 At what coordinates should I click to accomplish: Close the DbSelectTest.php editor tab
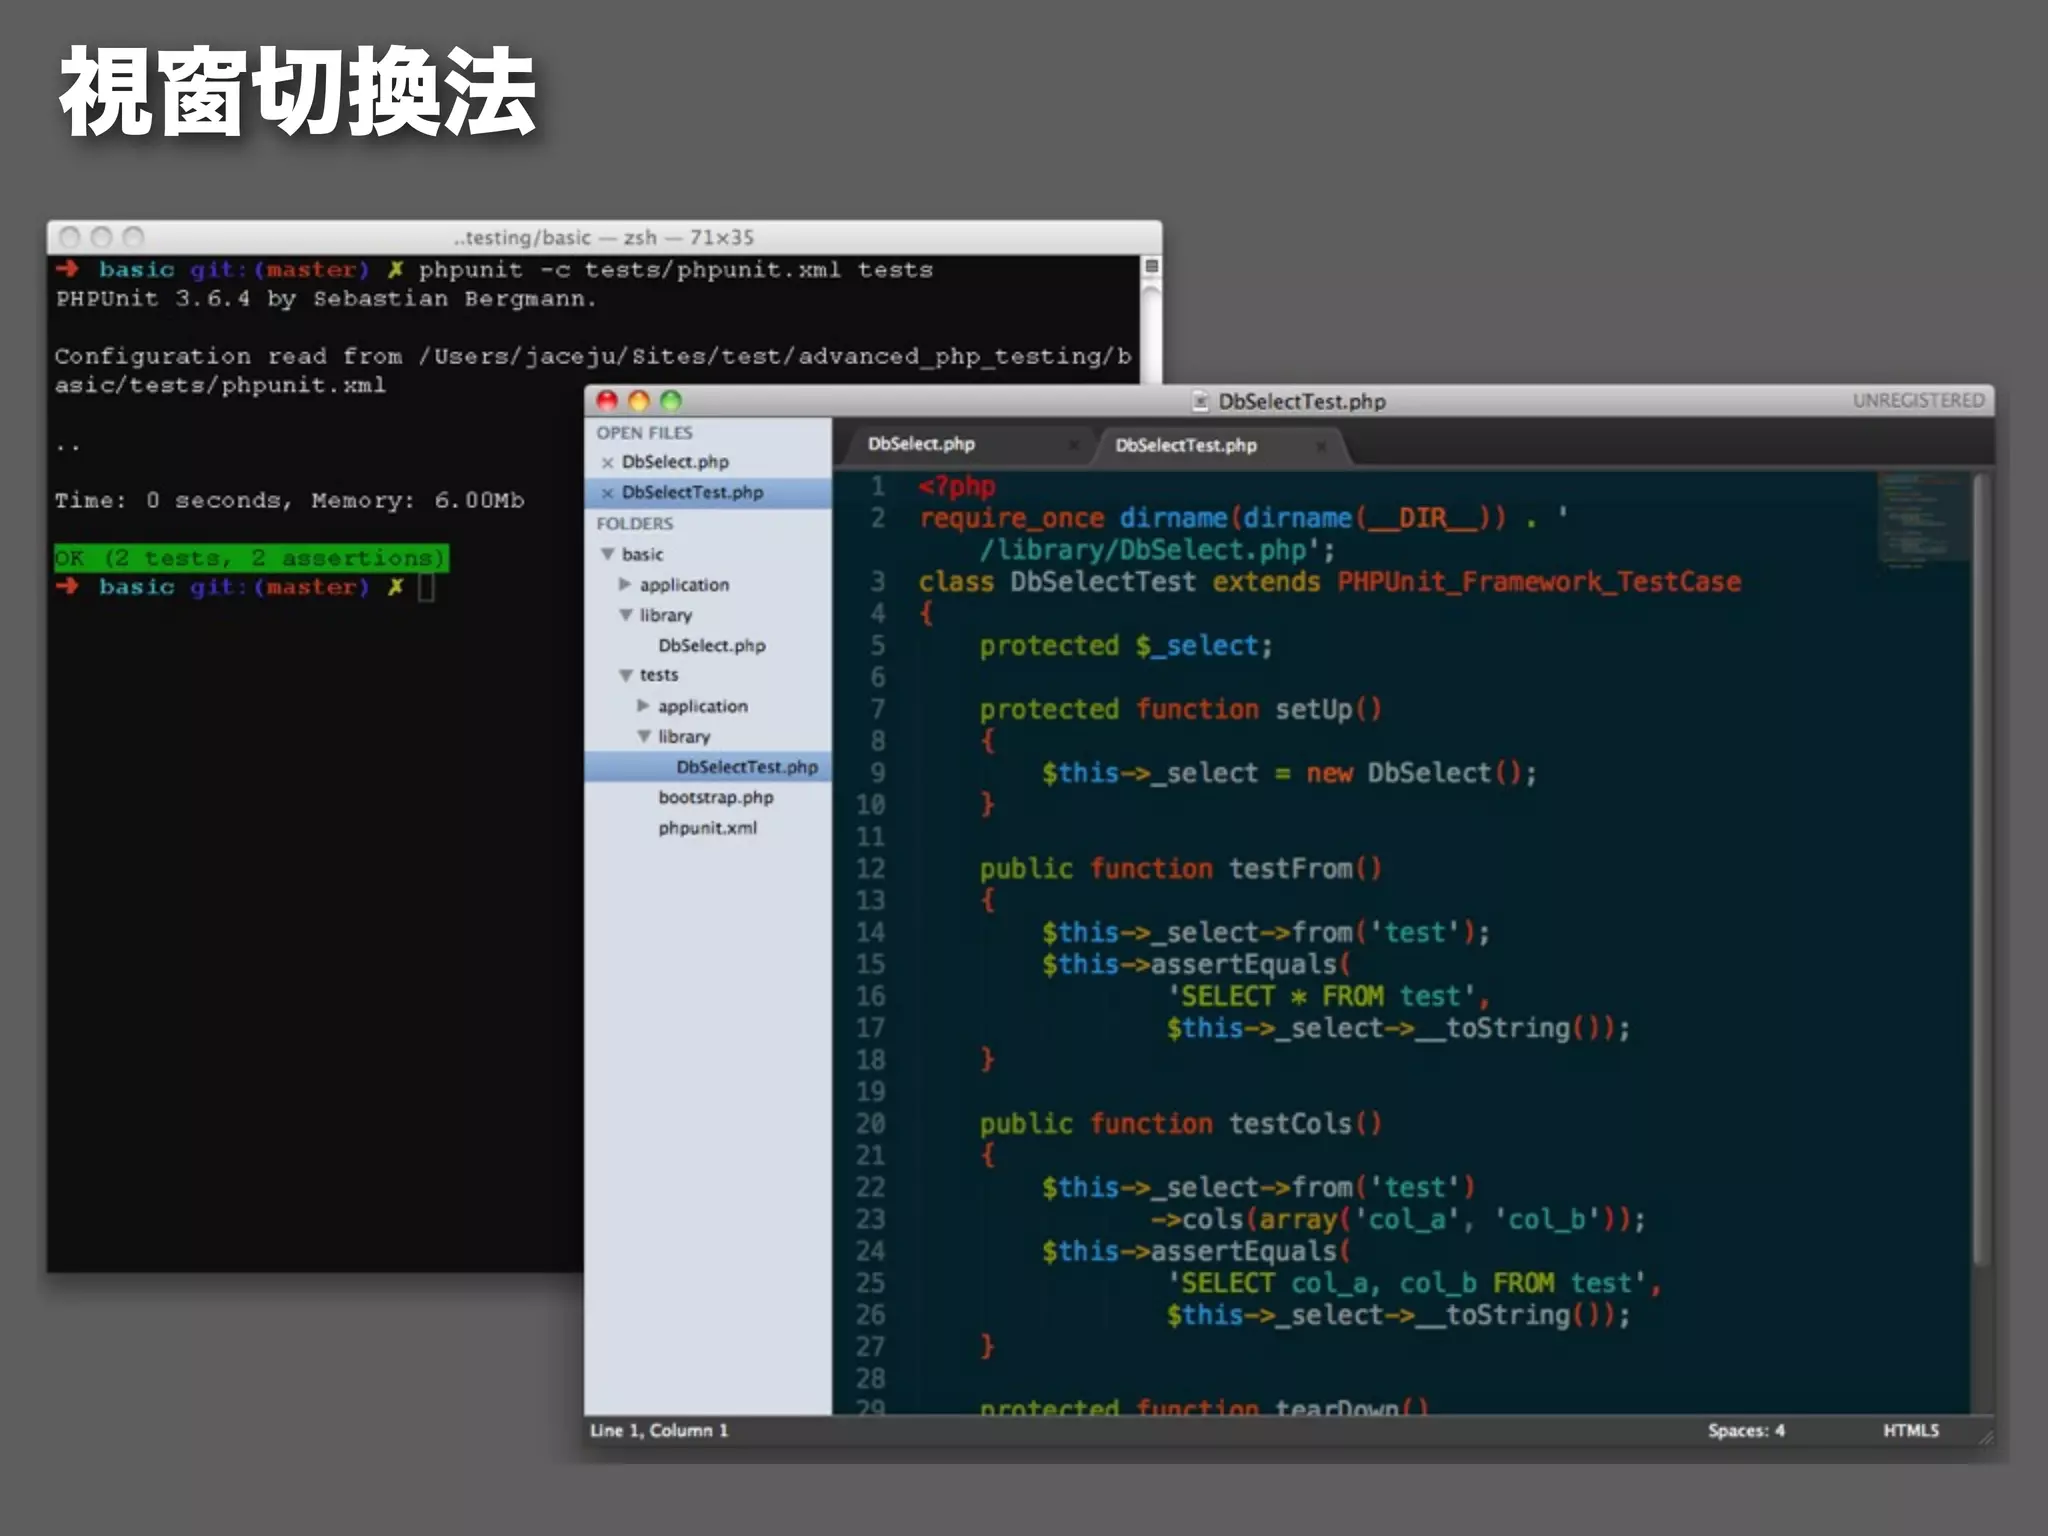[1321, 446]
